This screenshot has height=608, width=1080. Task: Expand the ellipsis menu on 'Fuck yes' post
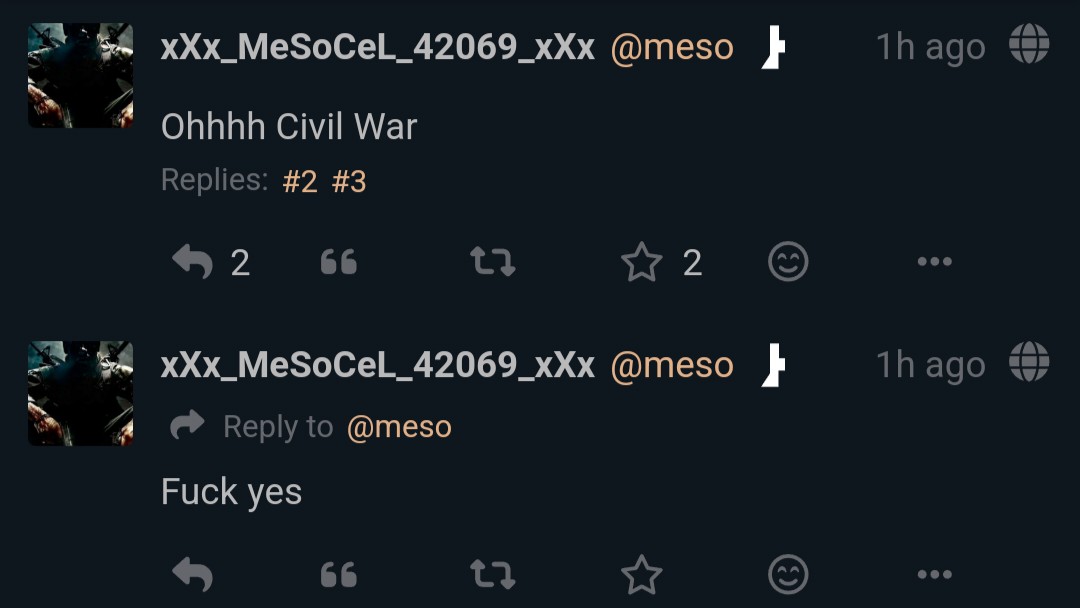click(x=935, y=574)
